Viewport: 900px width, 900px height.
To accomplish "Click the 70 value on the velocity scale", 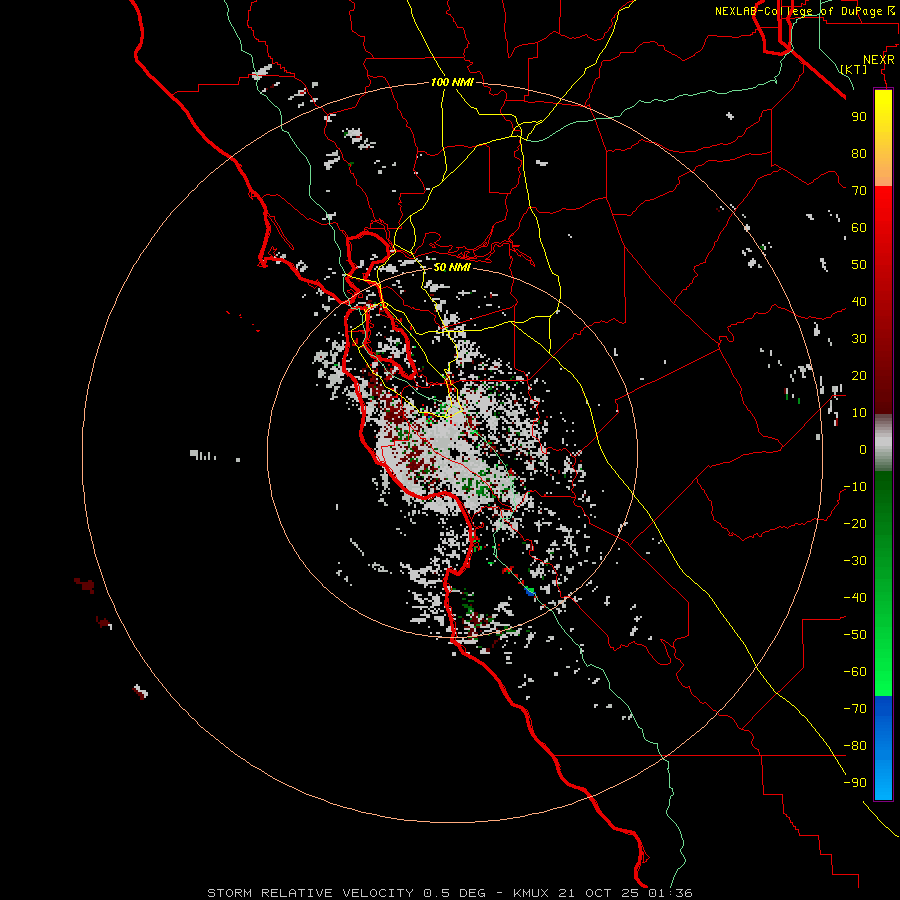I will coord(859,191).
